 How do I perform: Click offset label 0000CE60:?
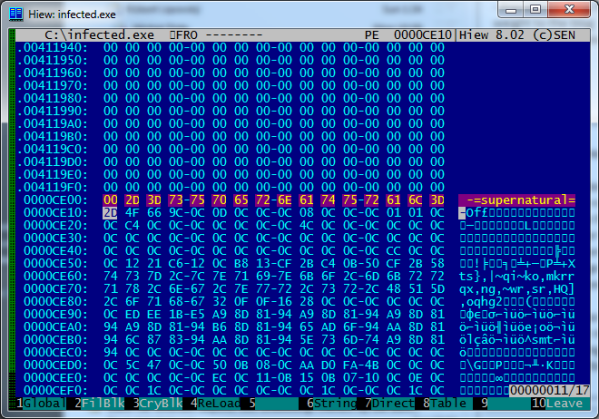click(55, 276)
